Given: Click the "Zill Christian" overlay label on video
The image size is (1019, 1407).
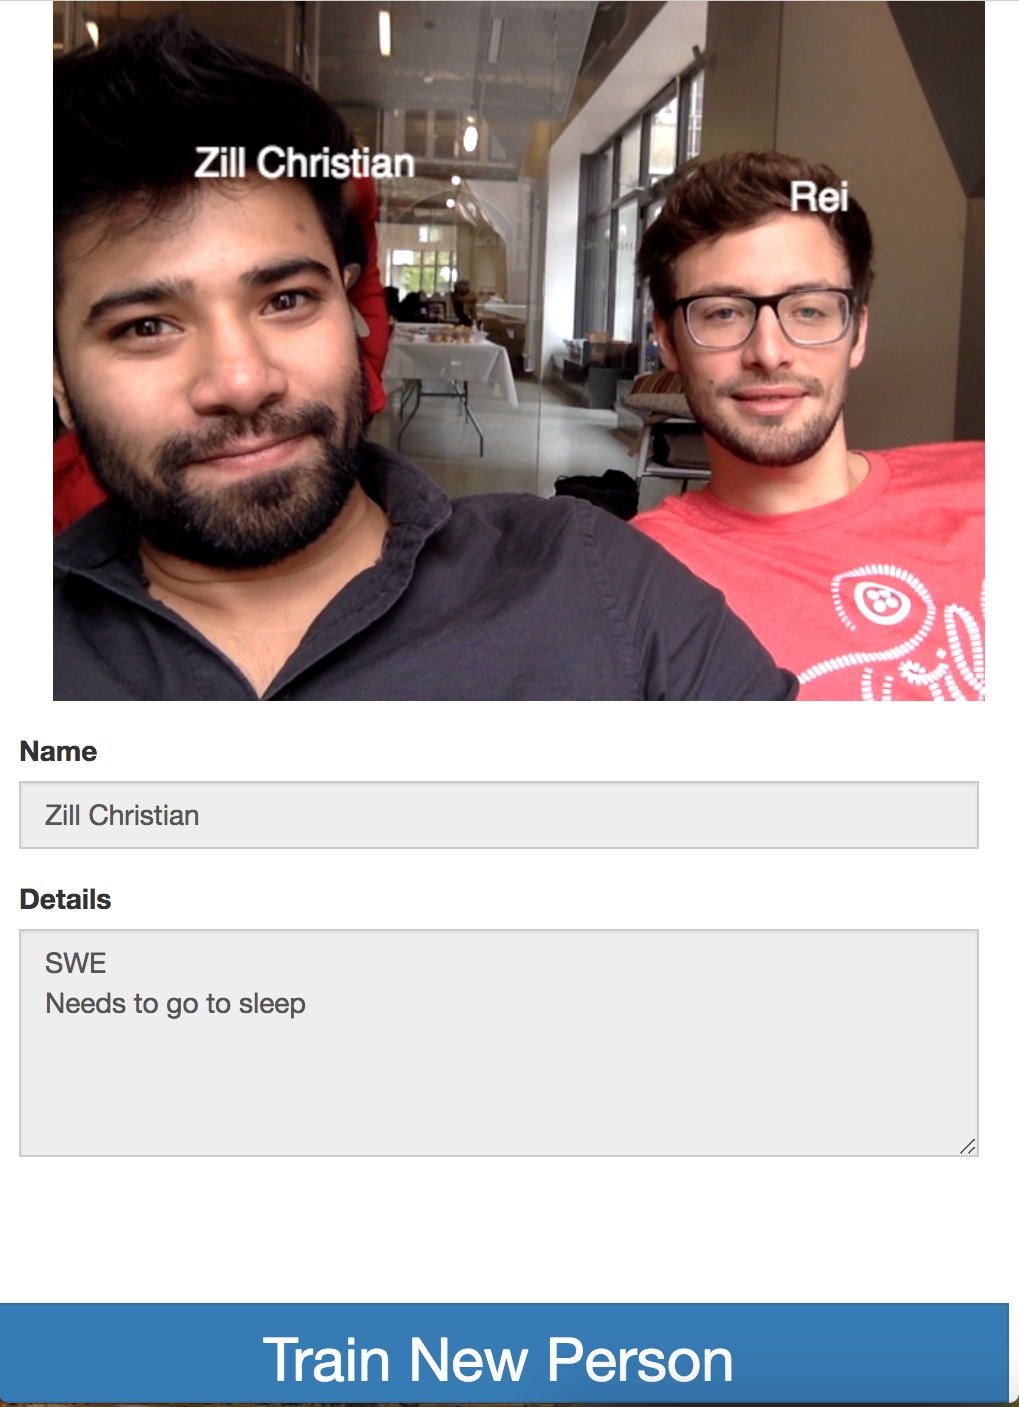Looking at the screenshot, I should [x=304, y=162].
